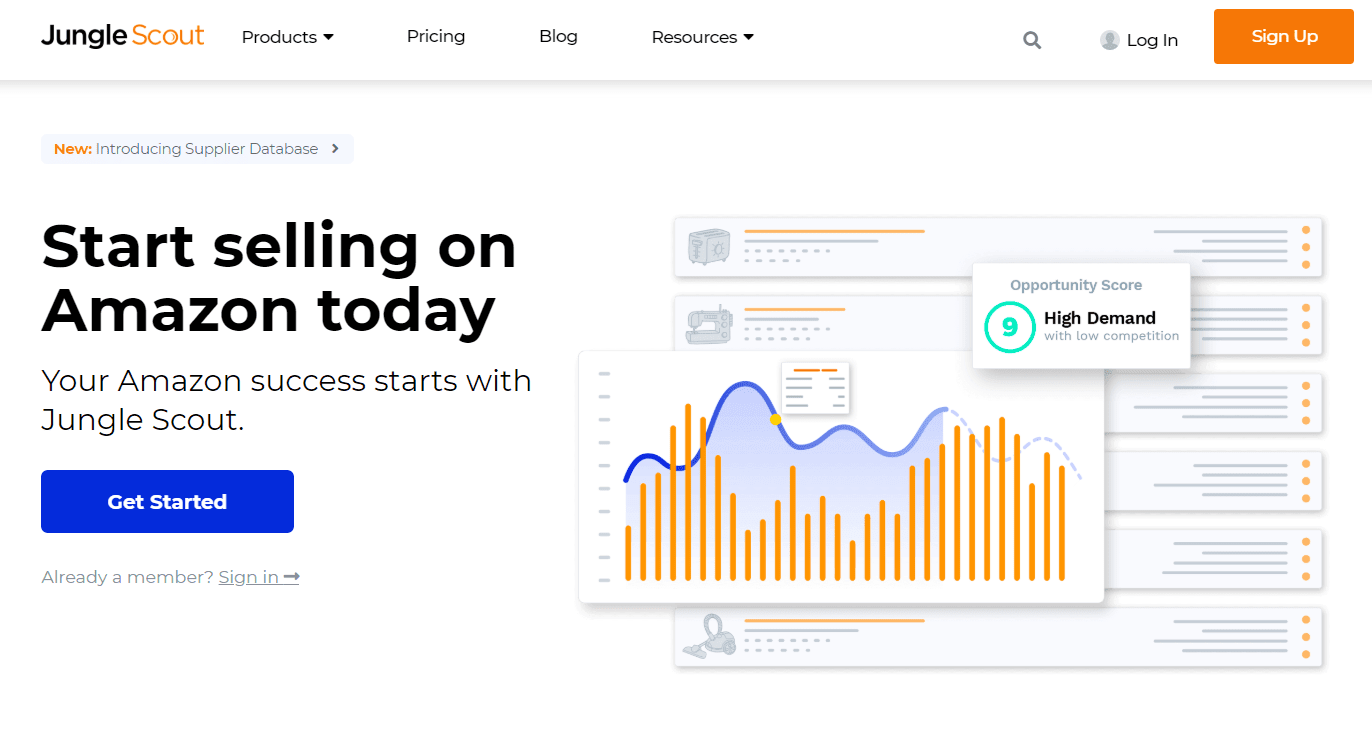1372x755 pixels.
Task: Click the vacuum cleaner product icon
Action: coord(709,635)
